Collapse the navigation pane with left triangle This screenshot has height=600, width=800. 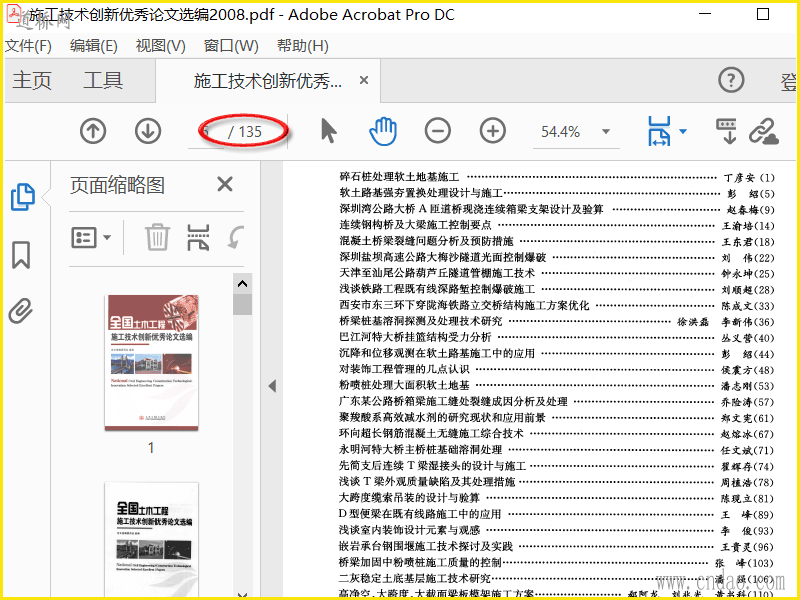click(272, 386)
